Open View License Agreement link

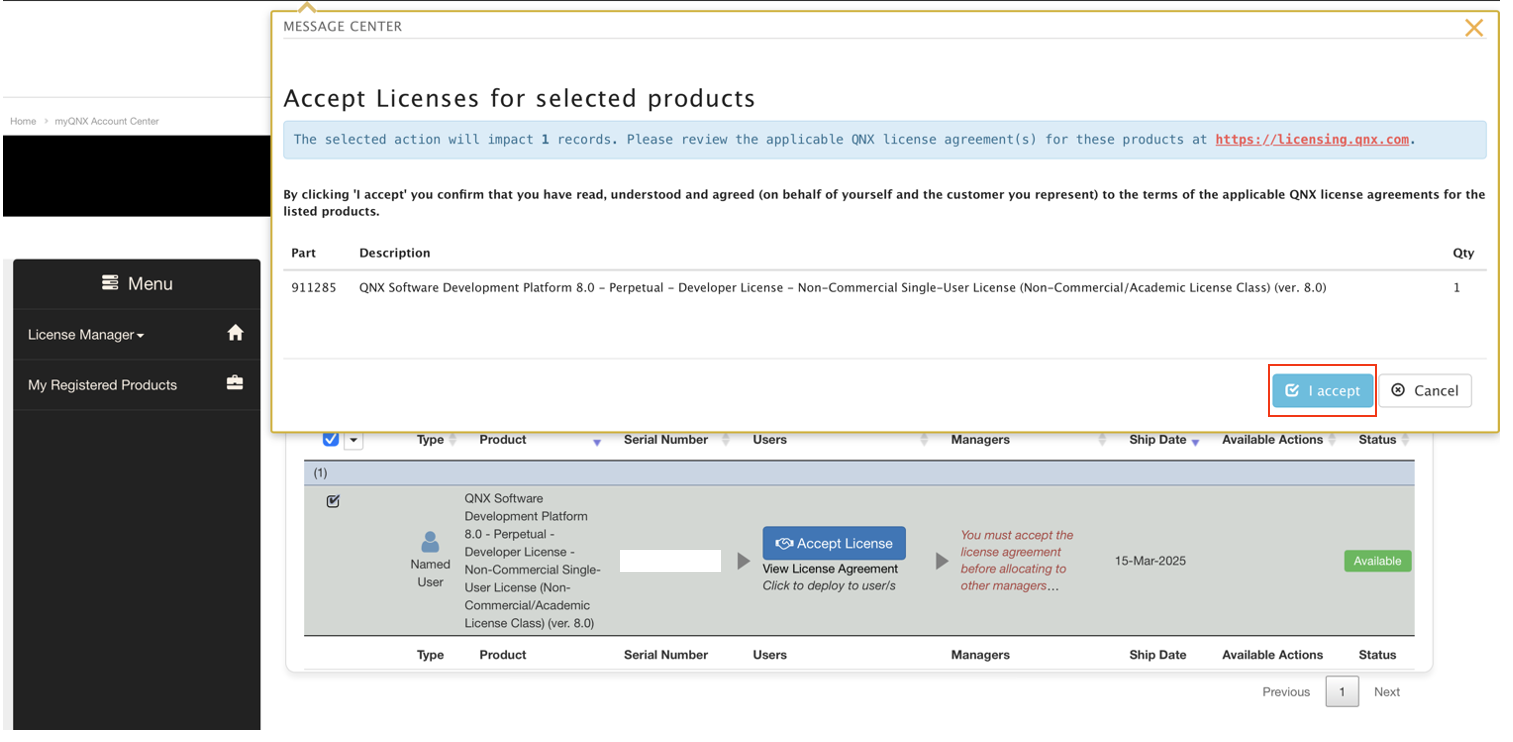tap(830, 569)
